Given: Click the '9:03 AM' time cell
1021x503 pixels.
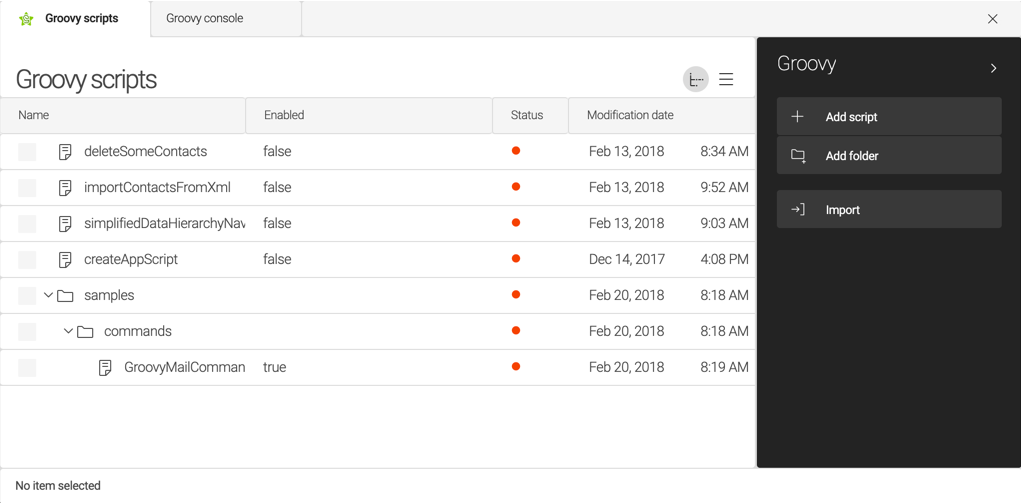Looking at the screenshot, I should (724, 223).
